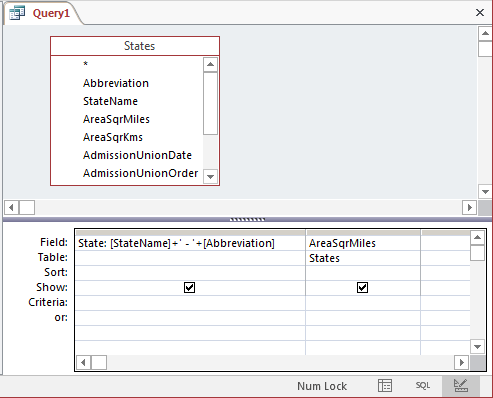Click the States table title bar

tap(135, 46)
